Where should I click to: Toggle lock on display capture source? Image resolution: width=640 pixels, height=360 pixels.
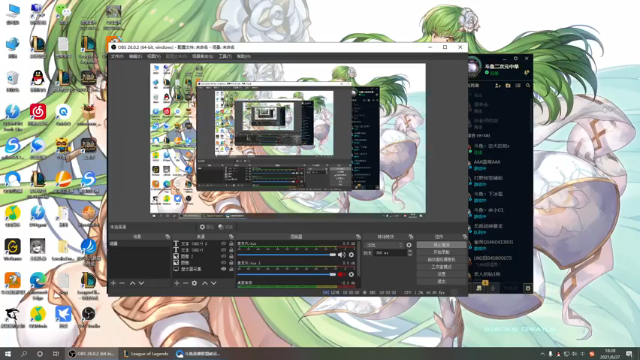point(231,269)
